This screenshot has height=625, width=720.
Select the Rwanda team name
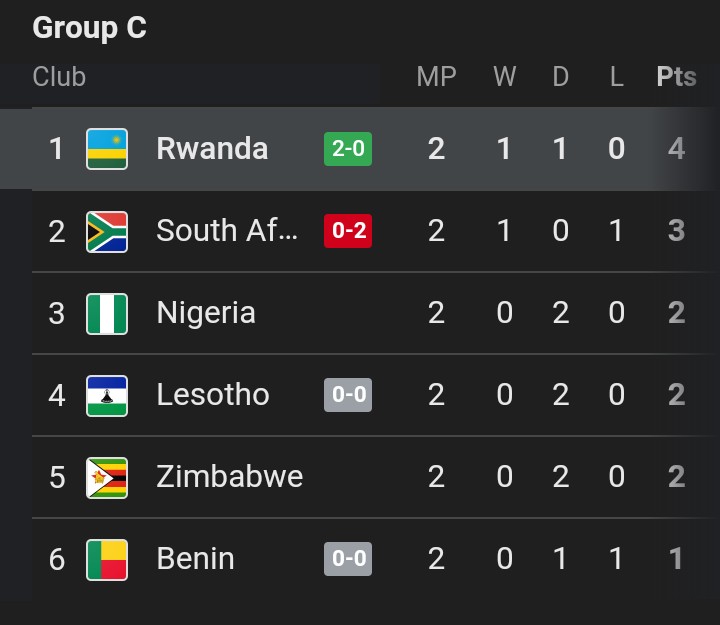pyautogui.click(x=212, y=149)
